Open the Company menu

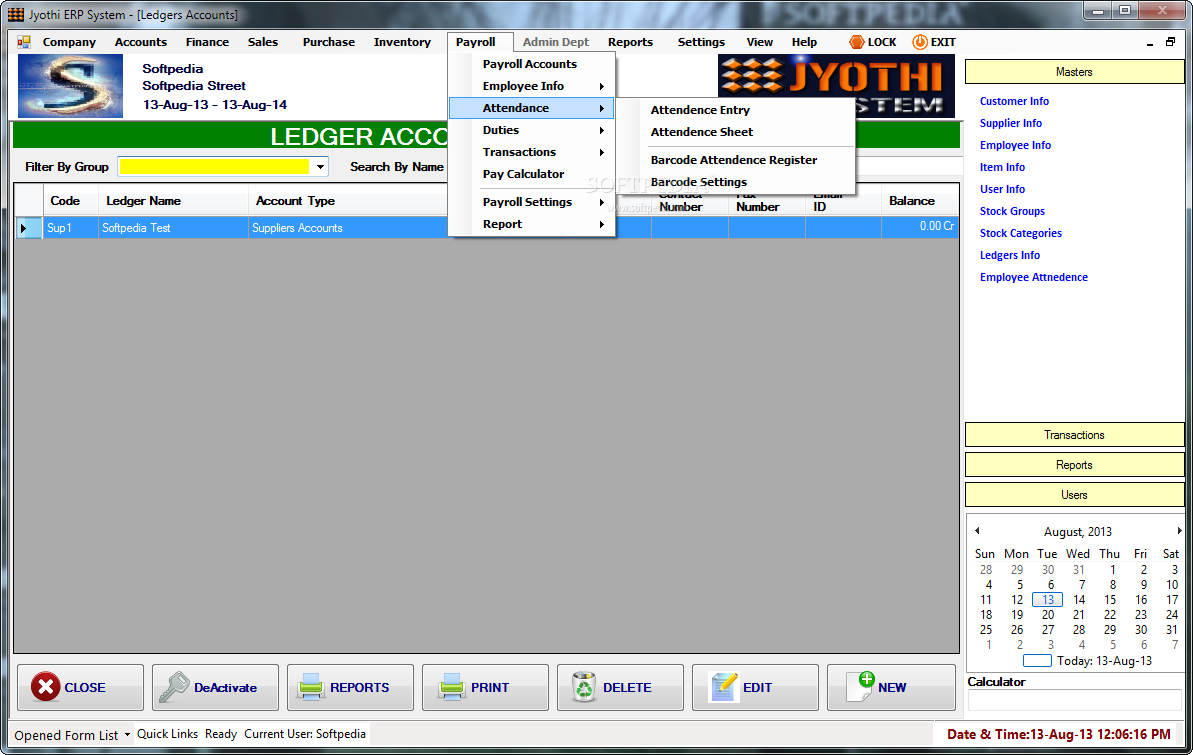coord(69,42)
